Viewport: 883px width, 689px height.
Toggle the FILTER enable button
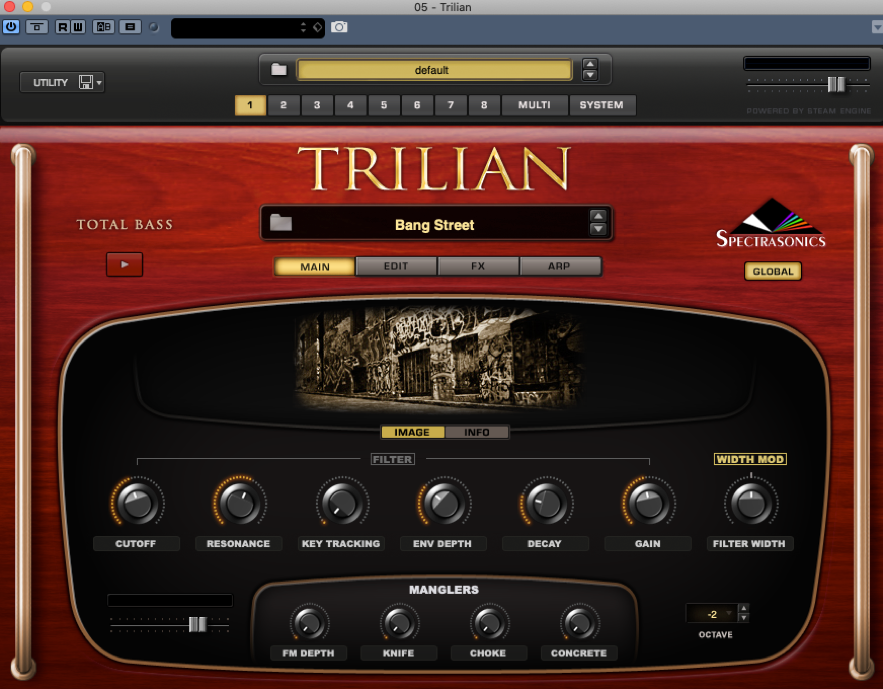pos(393,459)
